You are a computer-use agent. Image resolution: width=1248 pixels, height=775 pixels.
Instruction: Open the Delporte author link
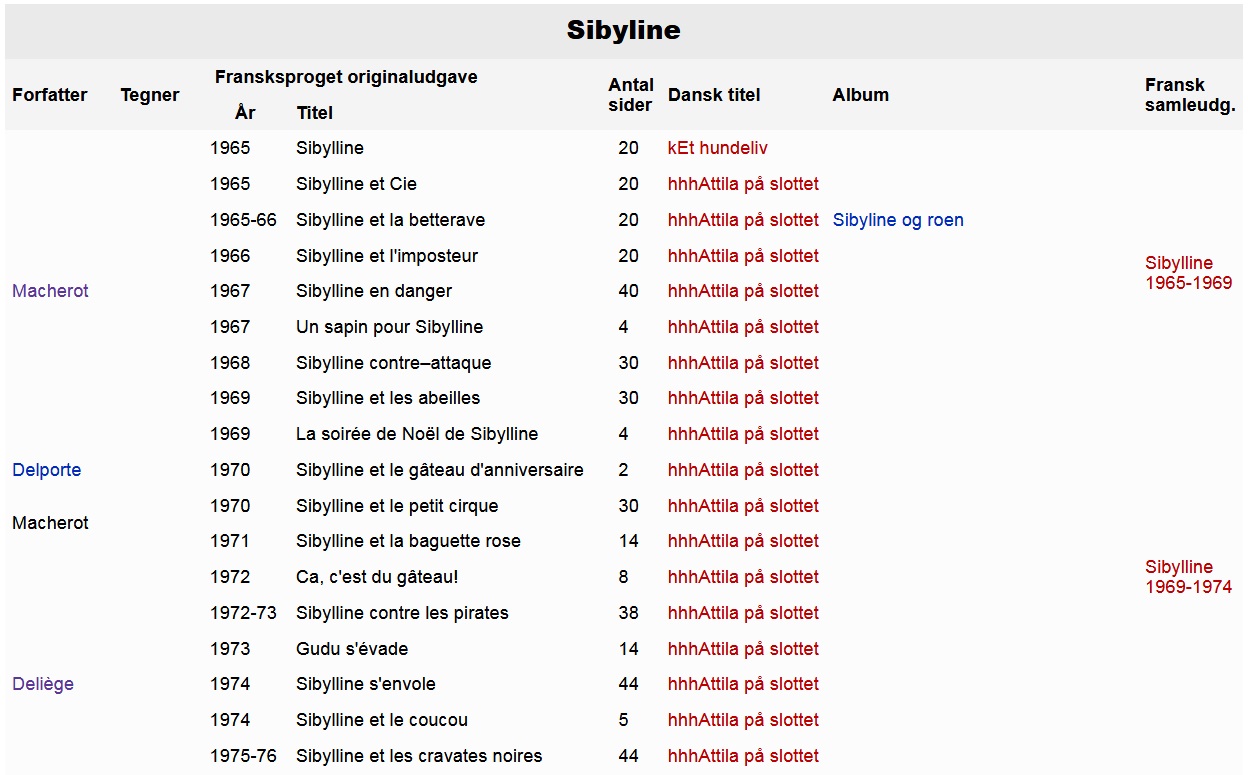point(47,470)
